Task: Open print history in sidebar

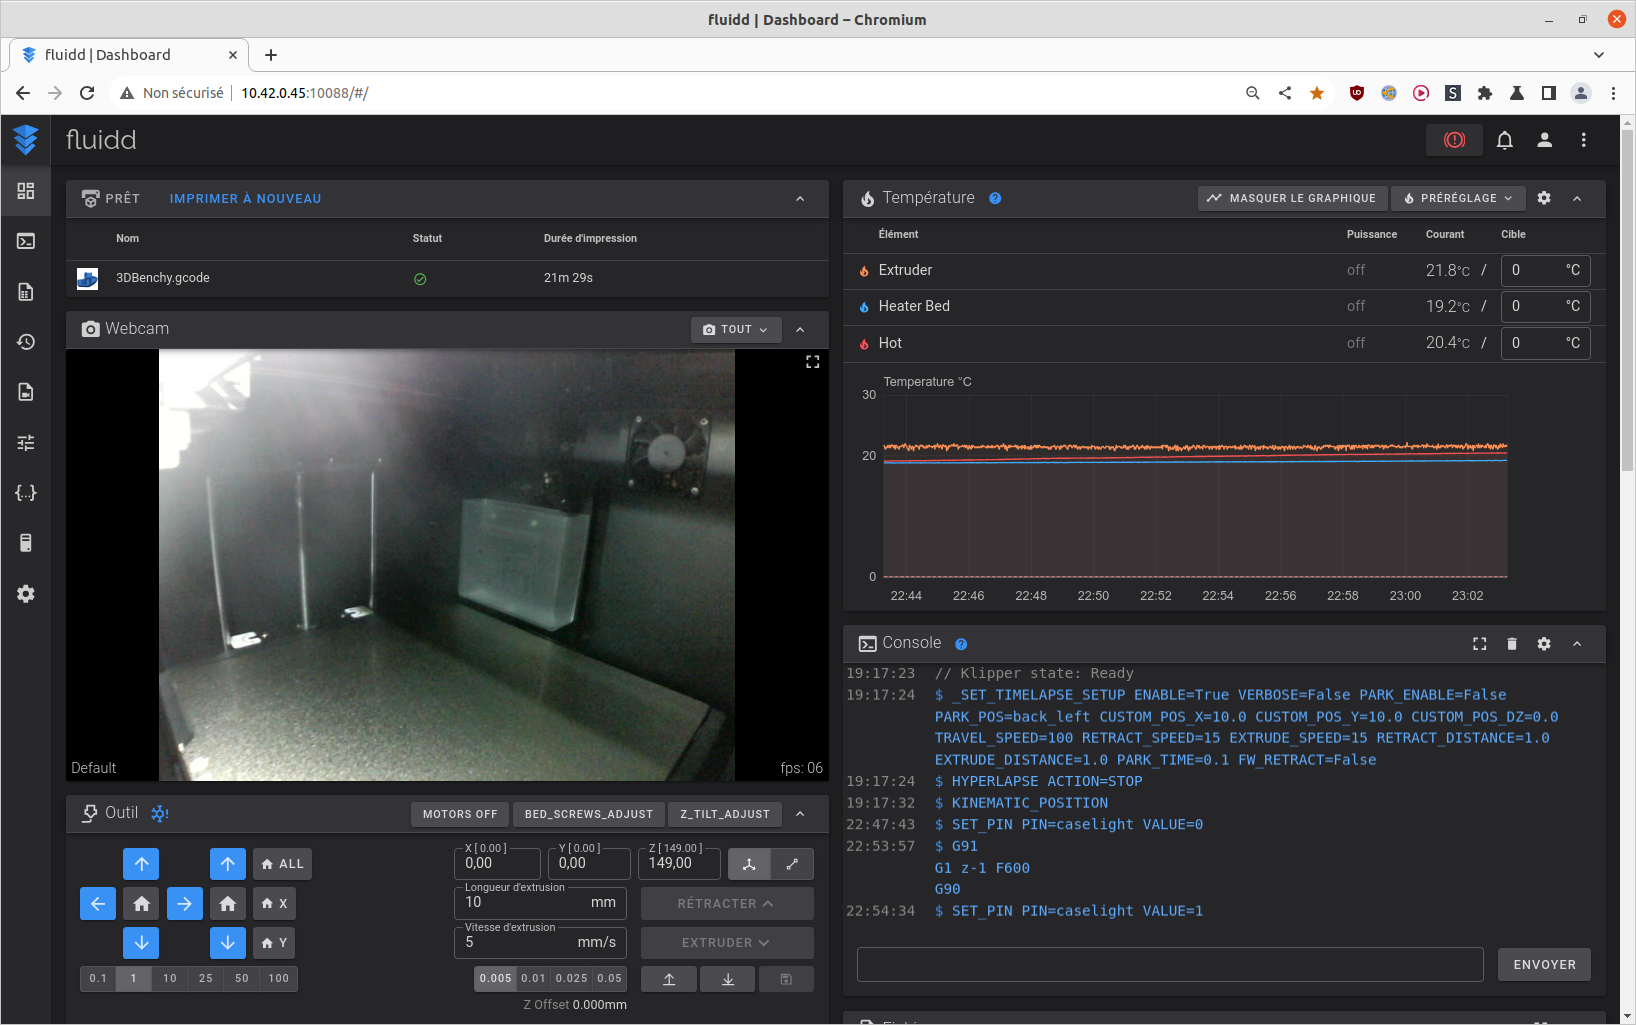Action: click(26, 342)
